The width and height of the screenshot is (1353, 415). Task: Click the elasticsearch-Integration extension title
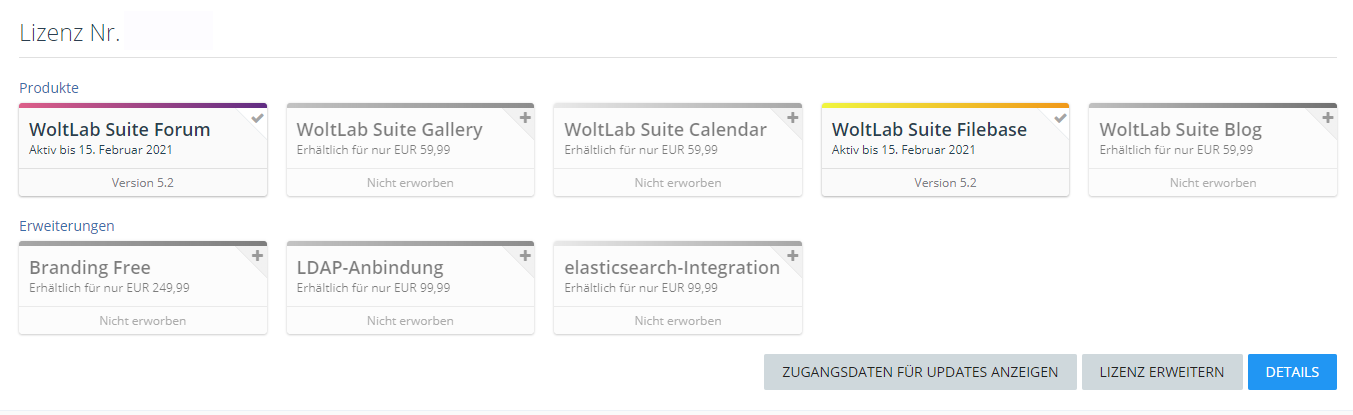click(x=672, y=268)
